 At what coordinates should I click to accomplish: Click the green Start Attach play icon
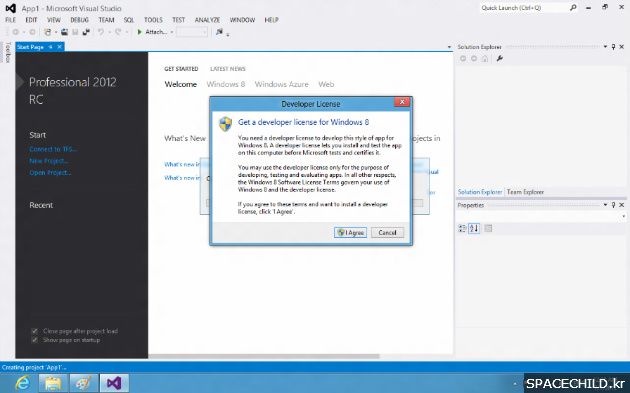pyautogui.click(x=139, y=32)
